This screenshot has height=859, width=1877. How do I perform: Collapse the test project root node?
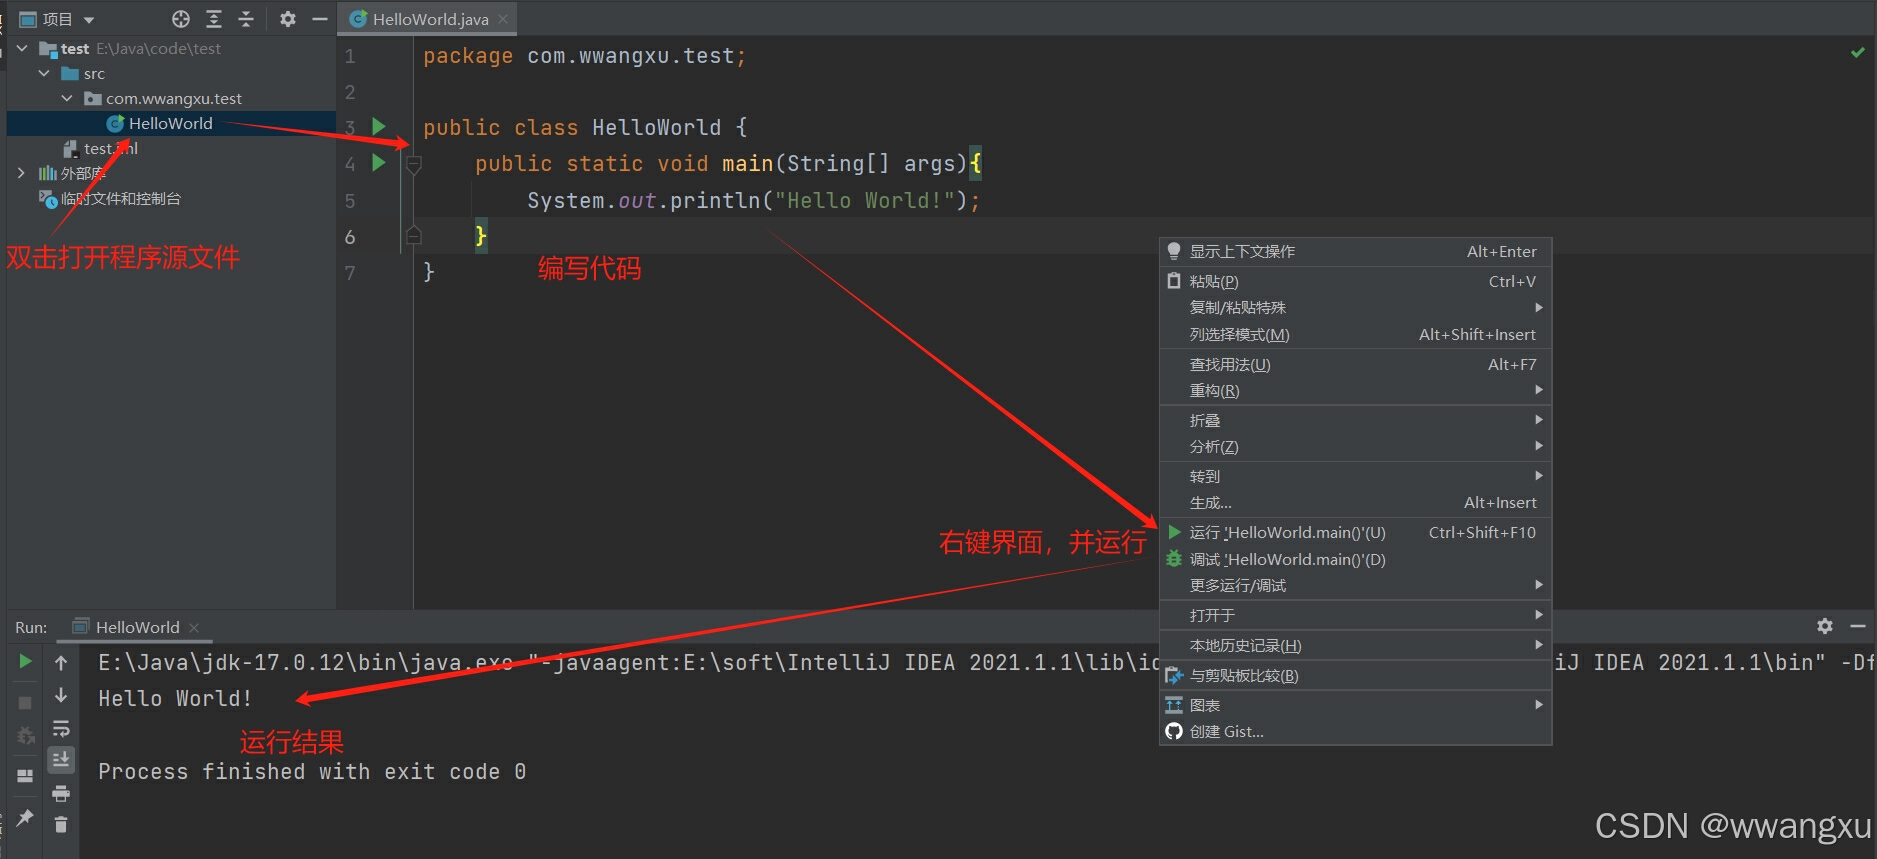coord(22,48)
